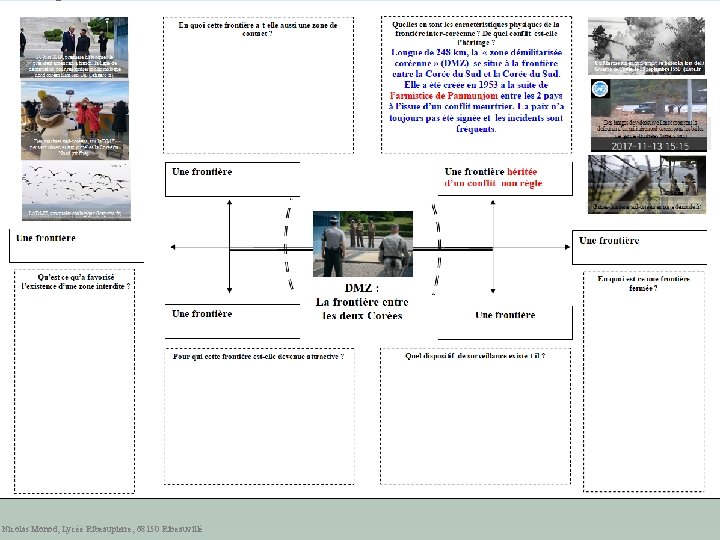The height and width of the screenshot is (540, 720).
Task: Click 'La frontière entre les deux Corées' heading
Action: (362, 309)
